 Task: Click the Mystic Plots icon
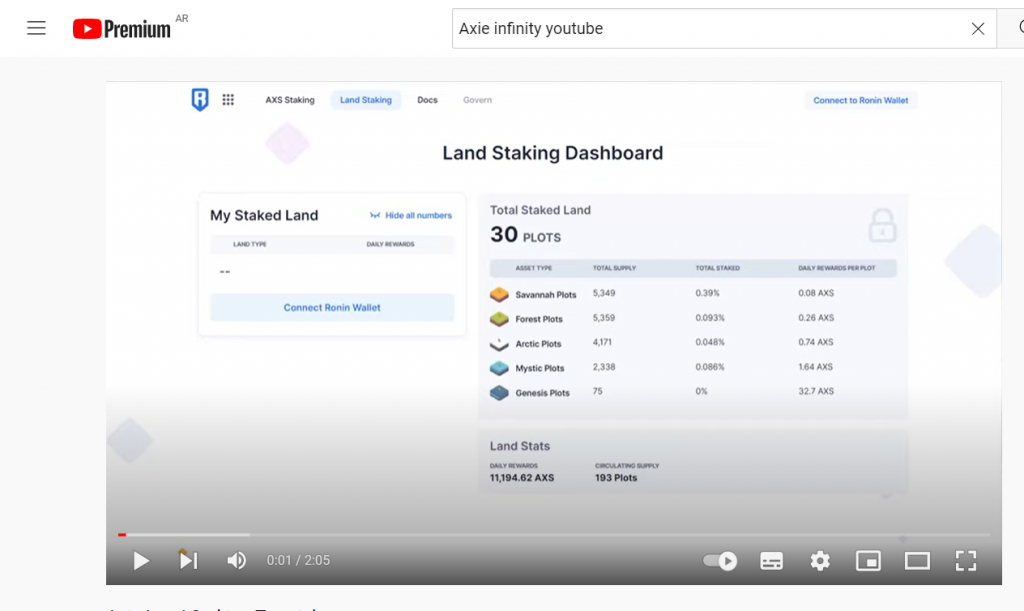point(499,368)
